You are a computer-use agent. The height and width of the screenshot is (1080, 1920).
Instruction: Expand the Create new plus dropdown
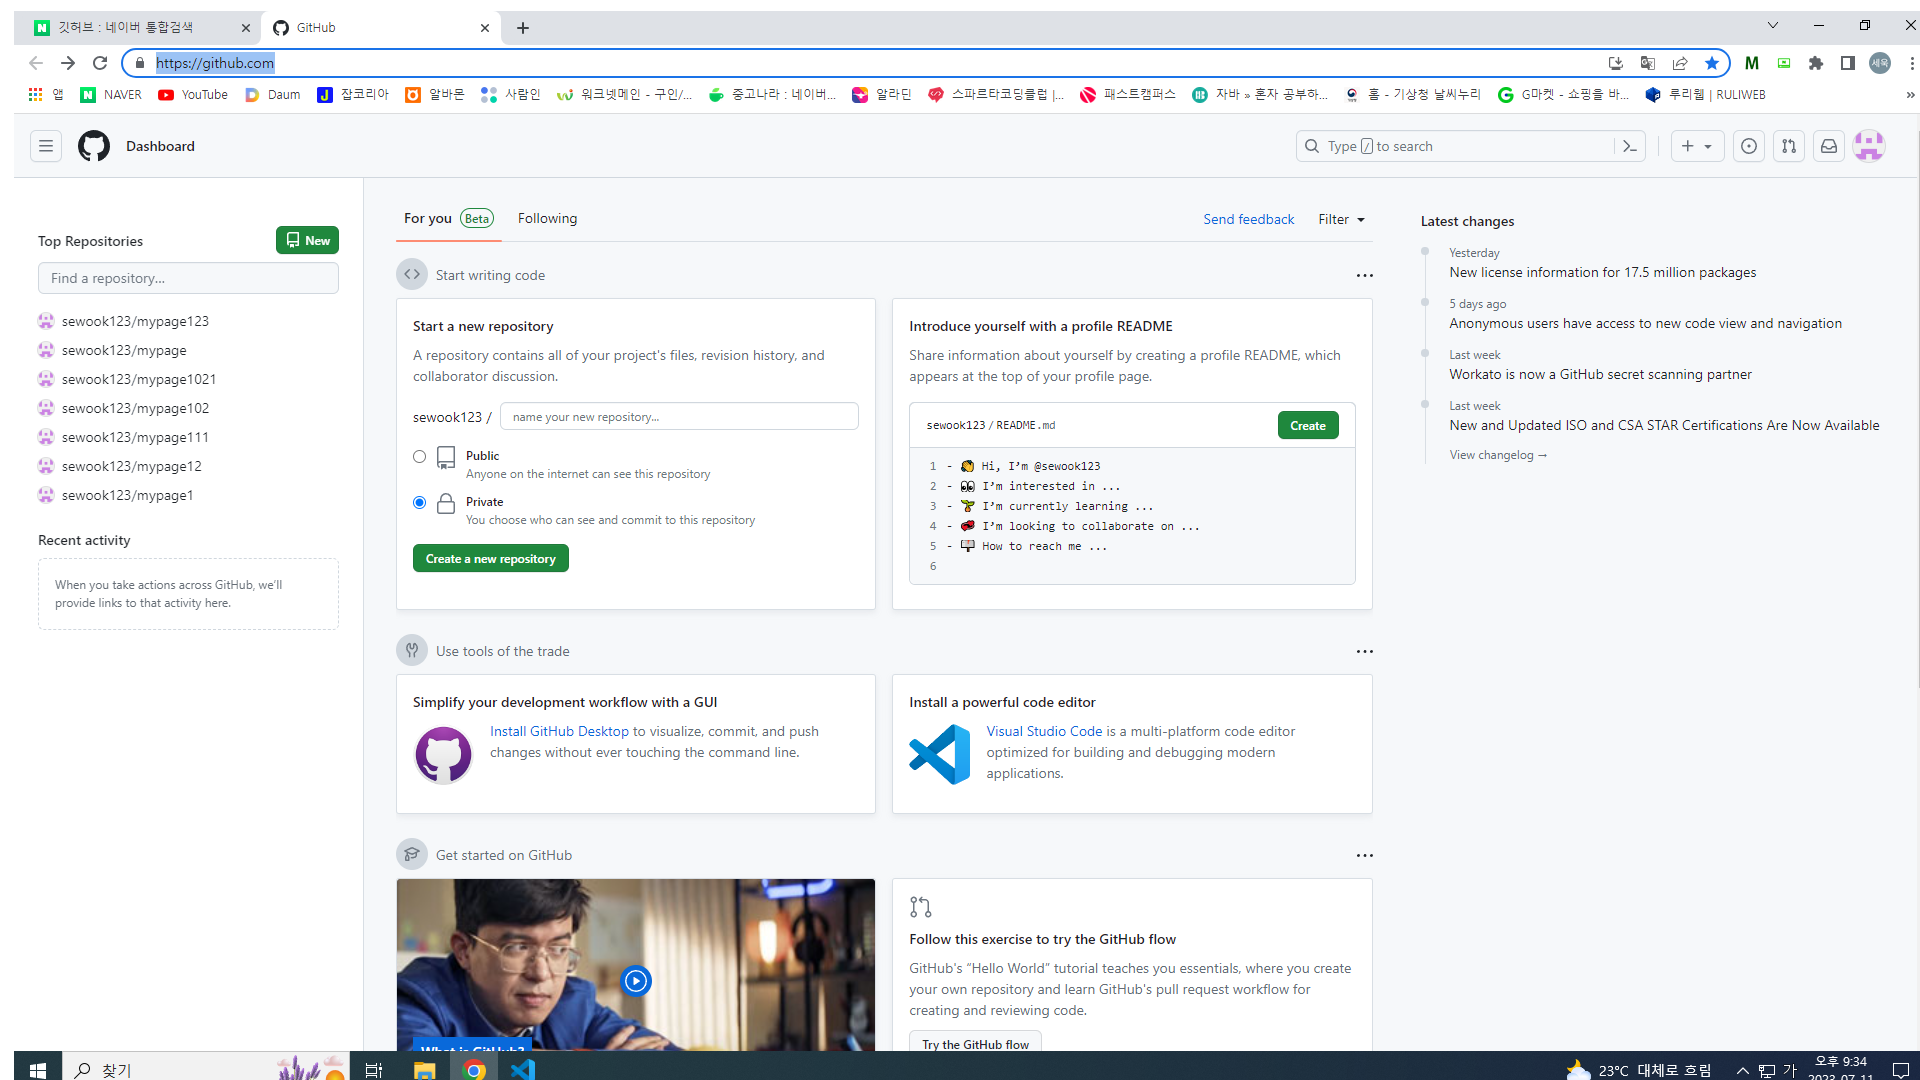(1698, 146)
